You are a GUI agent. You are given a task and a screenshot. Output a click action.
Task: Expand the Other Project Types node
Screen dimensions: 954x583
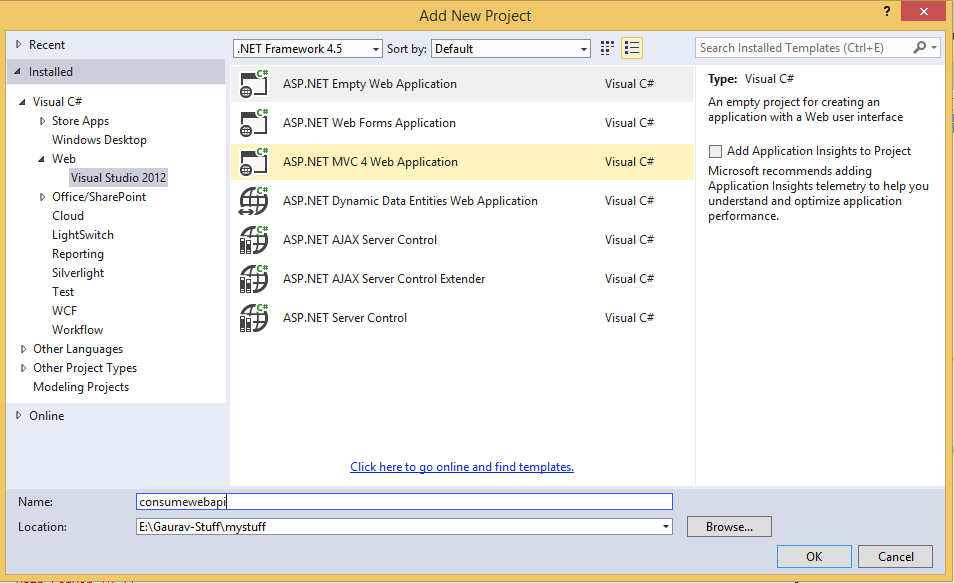(x=23, y=368)
